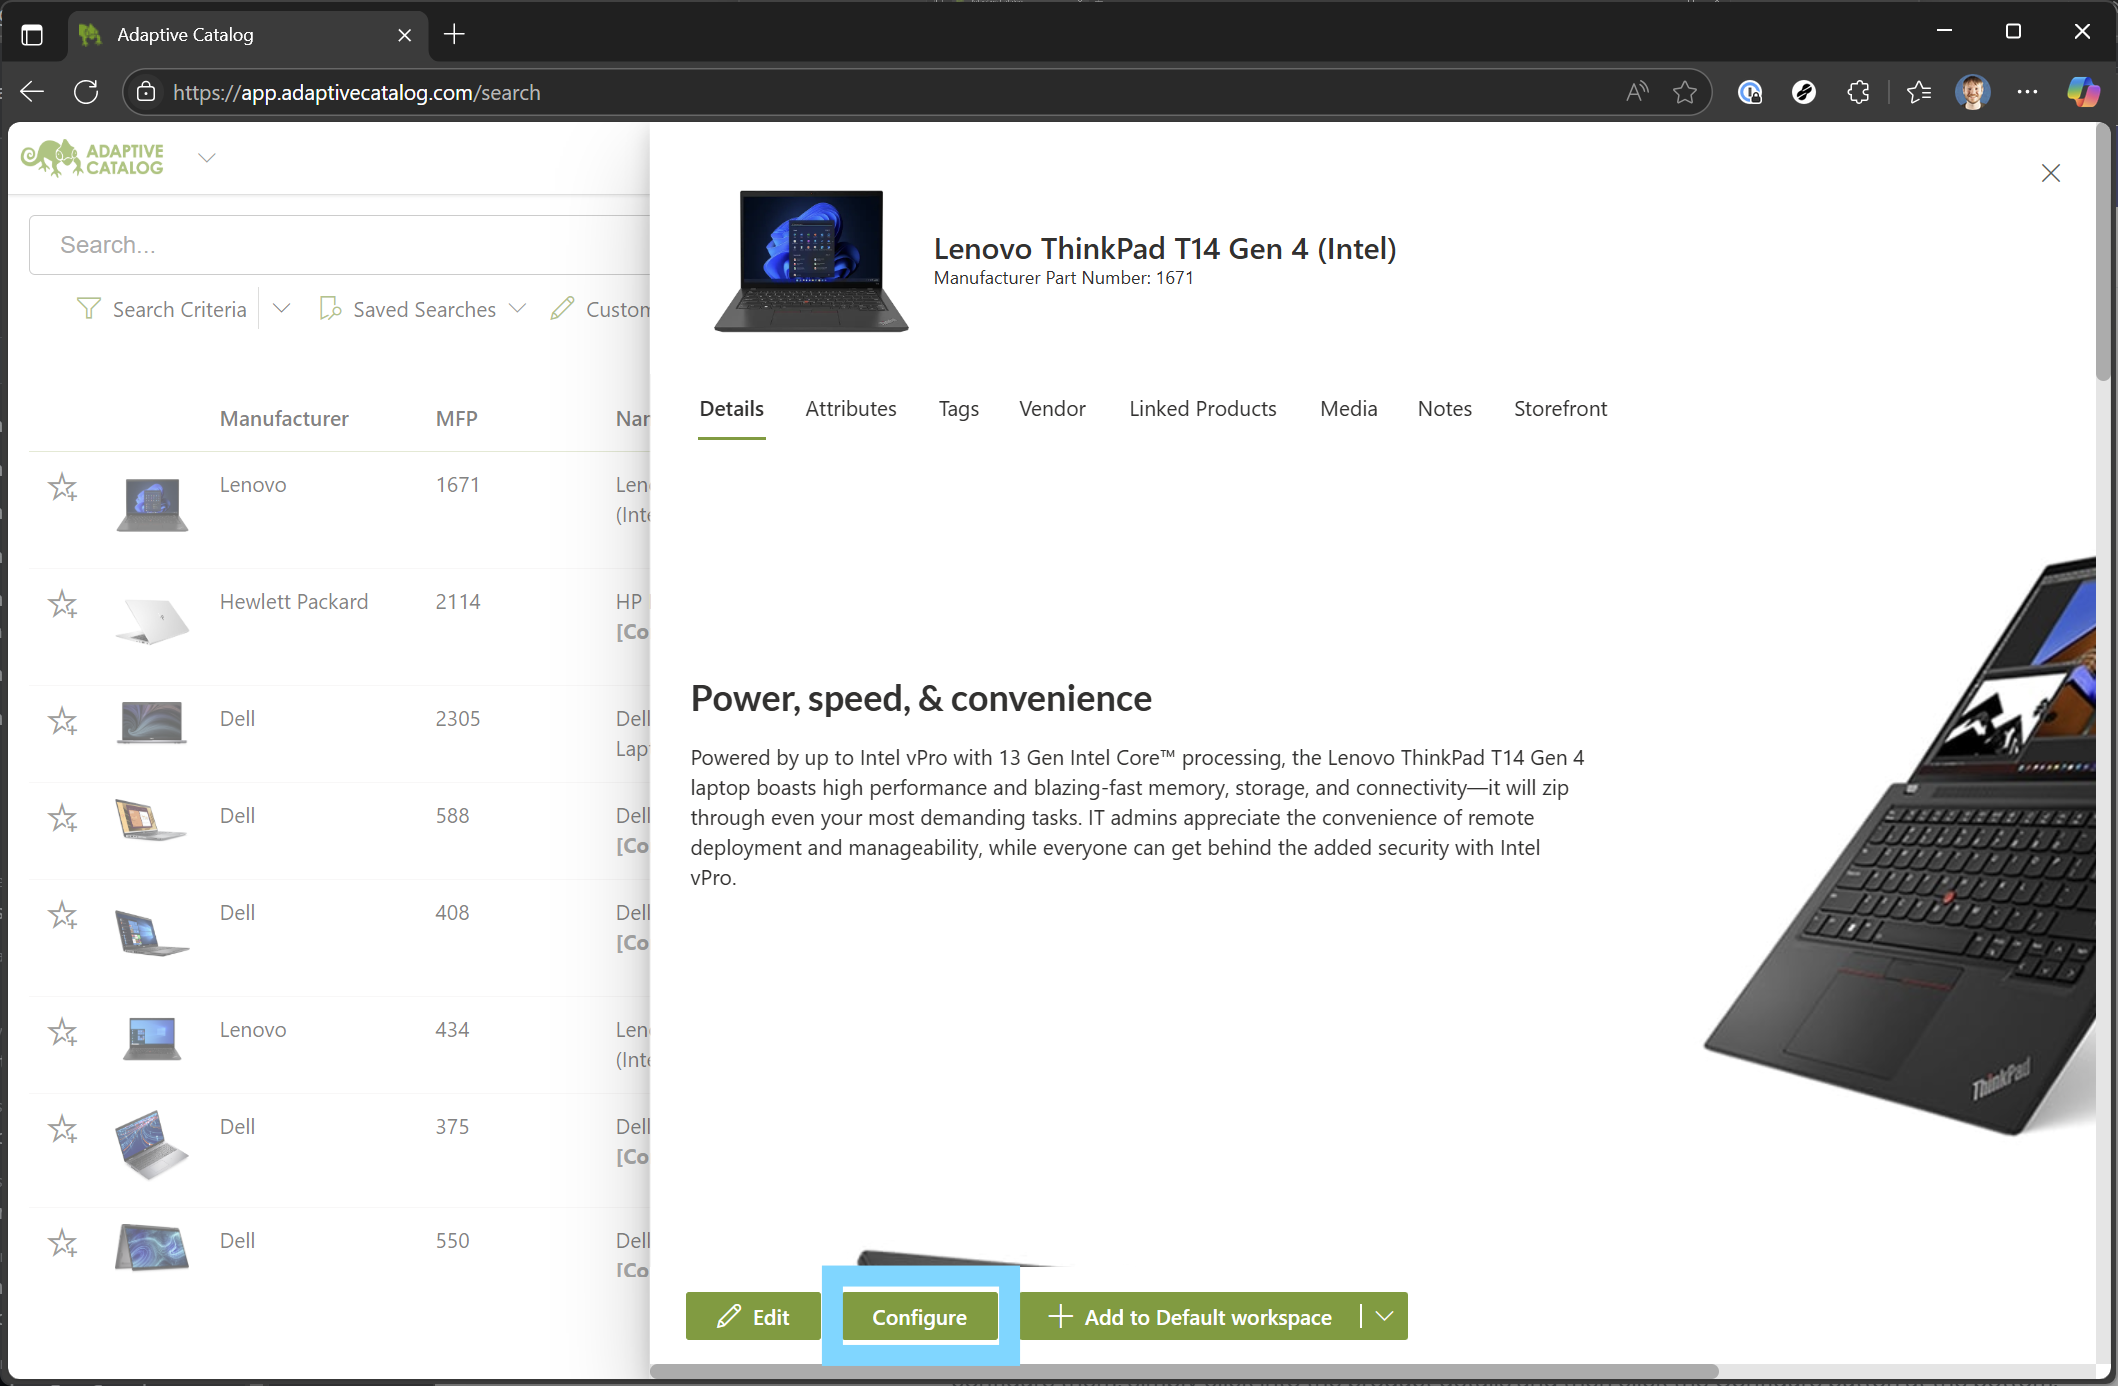Open the browser profile avatar
This screenshot has height=1386, width=2118.
pyautogui.click(x=1972, y=92)
